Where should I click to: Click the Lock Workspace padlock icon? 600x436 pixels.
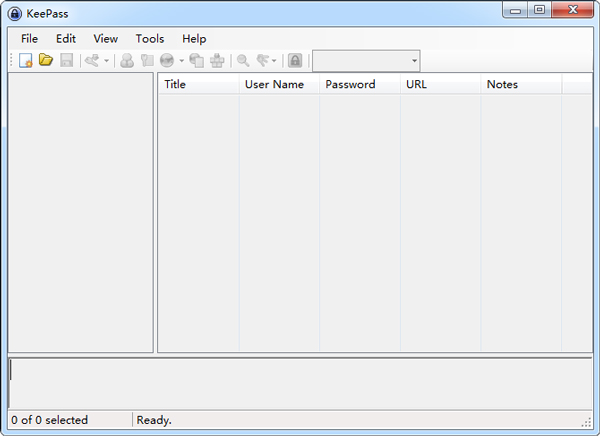pyautogui.click(x=295, y=61)
